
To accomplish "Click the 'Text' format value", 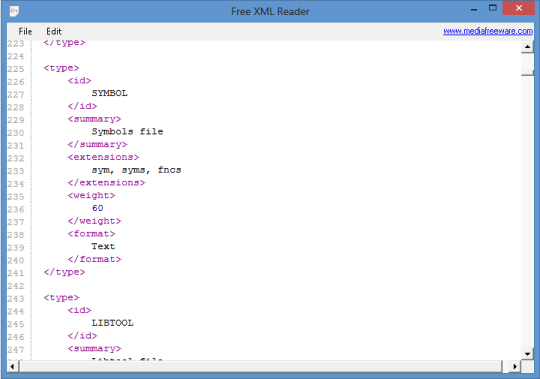I will [103, 246].
